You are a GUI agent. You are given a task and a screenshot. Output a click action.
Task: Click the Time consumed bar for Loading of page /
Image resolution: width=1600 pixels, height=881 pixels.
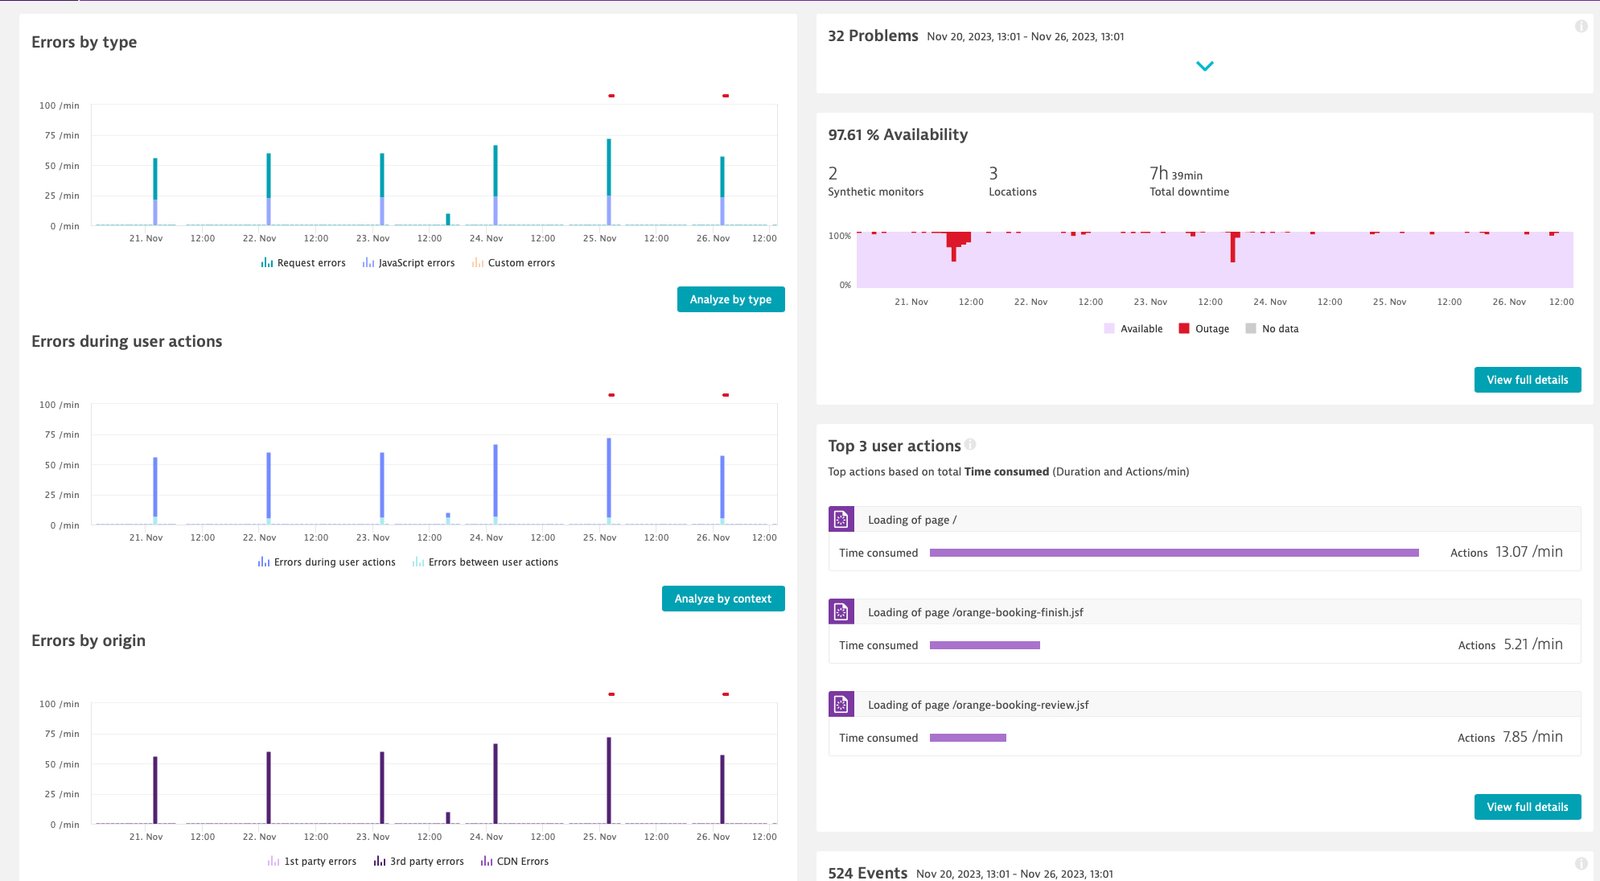1174,552
